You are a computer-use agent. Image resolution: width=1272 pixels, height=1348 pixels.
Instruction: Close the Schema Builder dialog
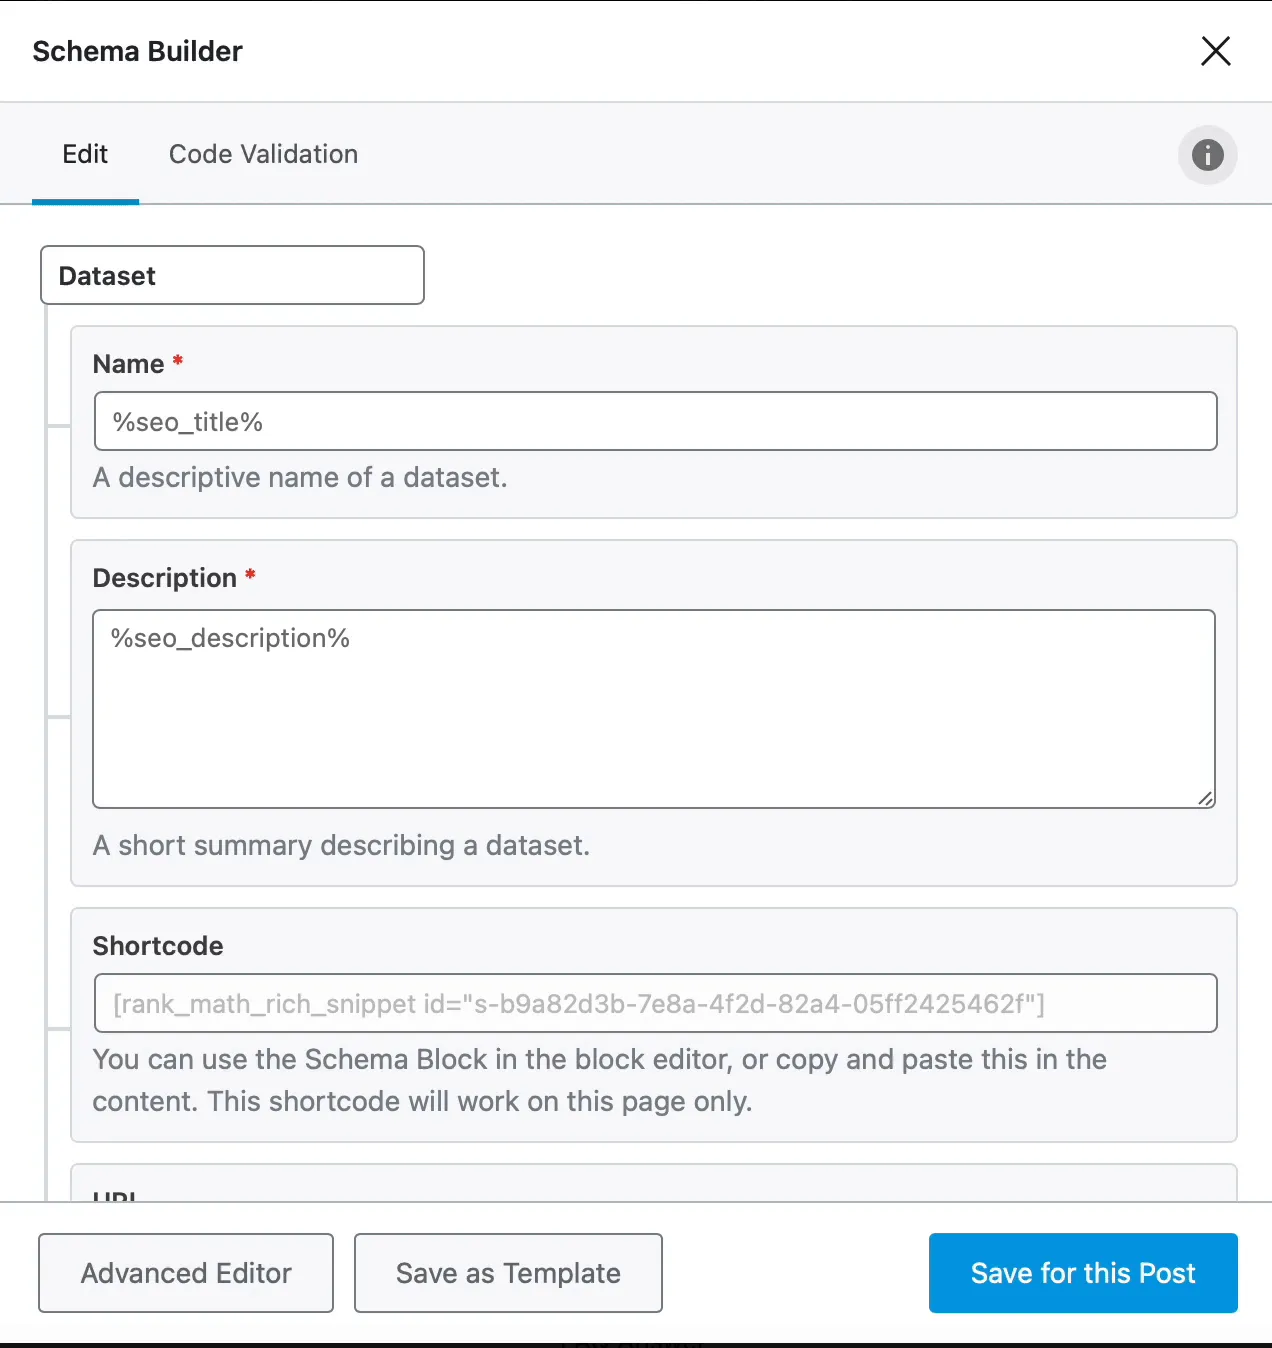[x=1215, y=51]
